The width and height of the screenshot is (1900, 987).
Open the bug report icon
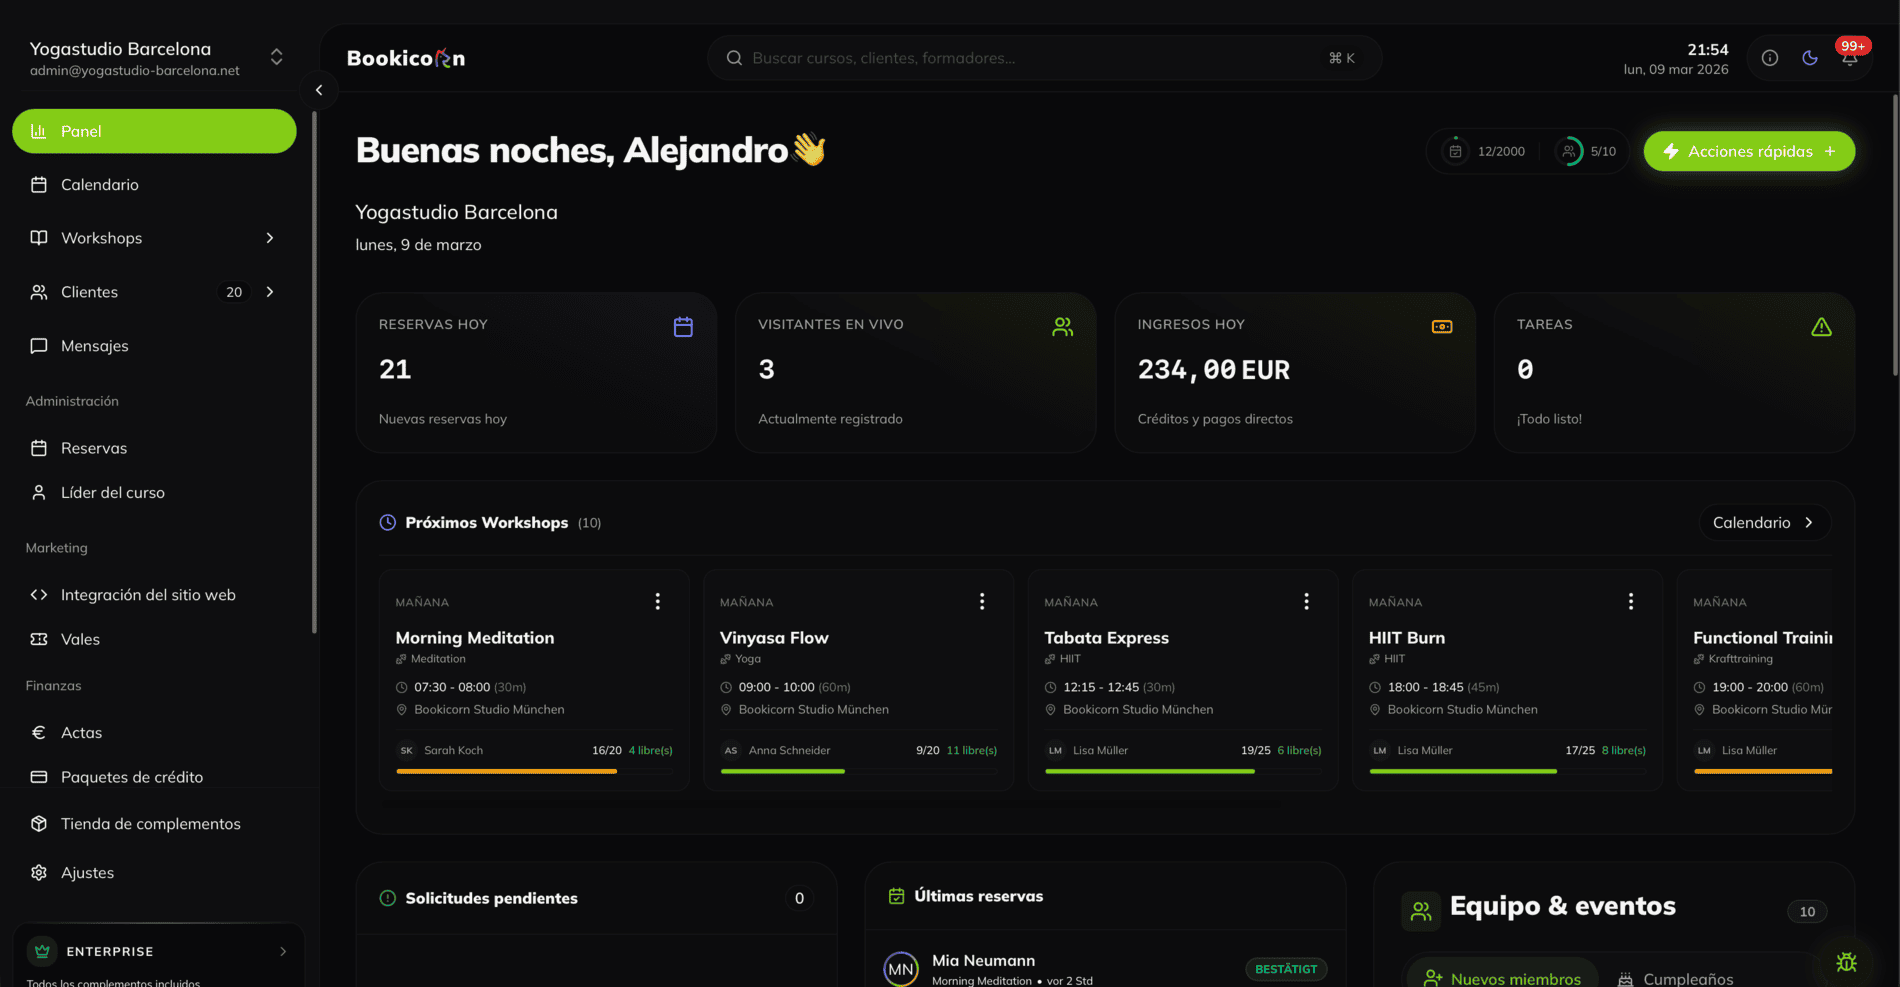pos(1846,962)
